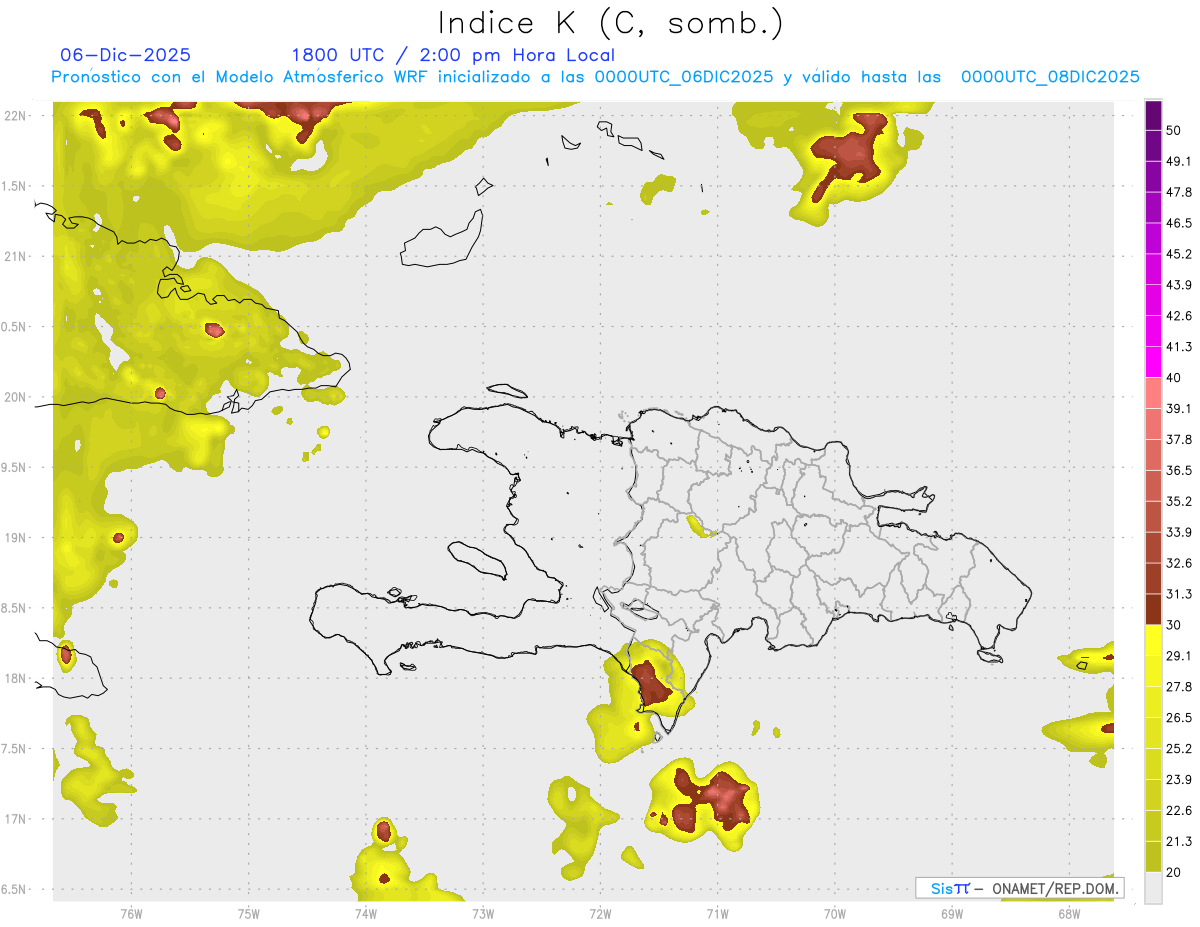Click the colorbar value "36.5"

click(x=1179, y=470)
